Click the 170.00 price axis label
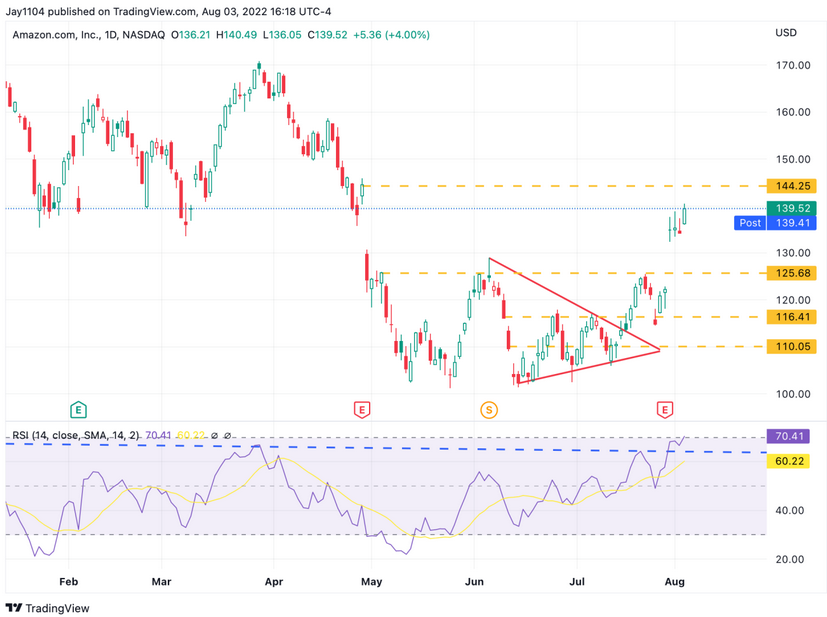The image size is (827, 617). coord(793,65)
